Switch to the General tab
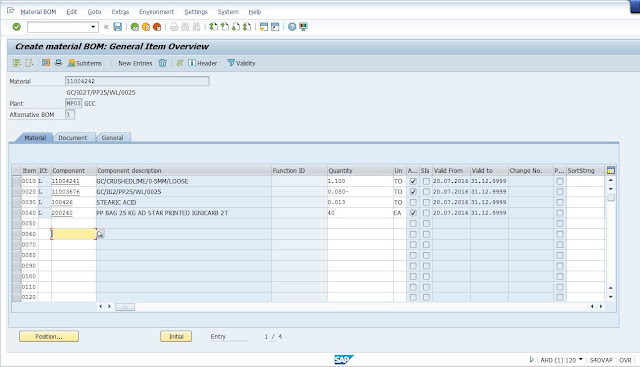640x367 pixels. coord(112,138)
